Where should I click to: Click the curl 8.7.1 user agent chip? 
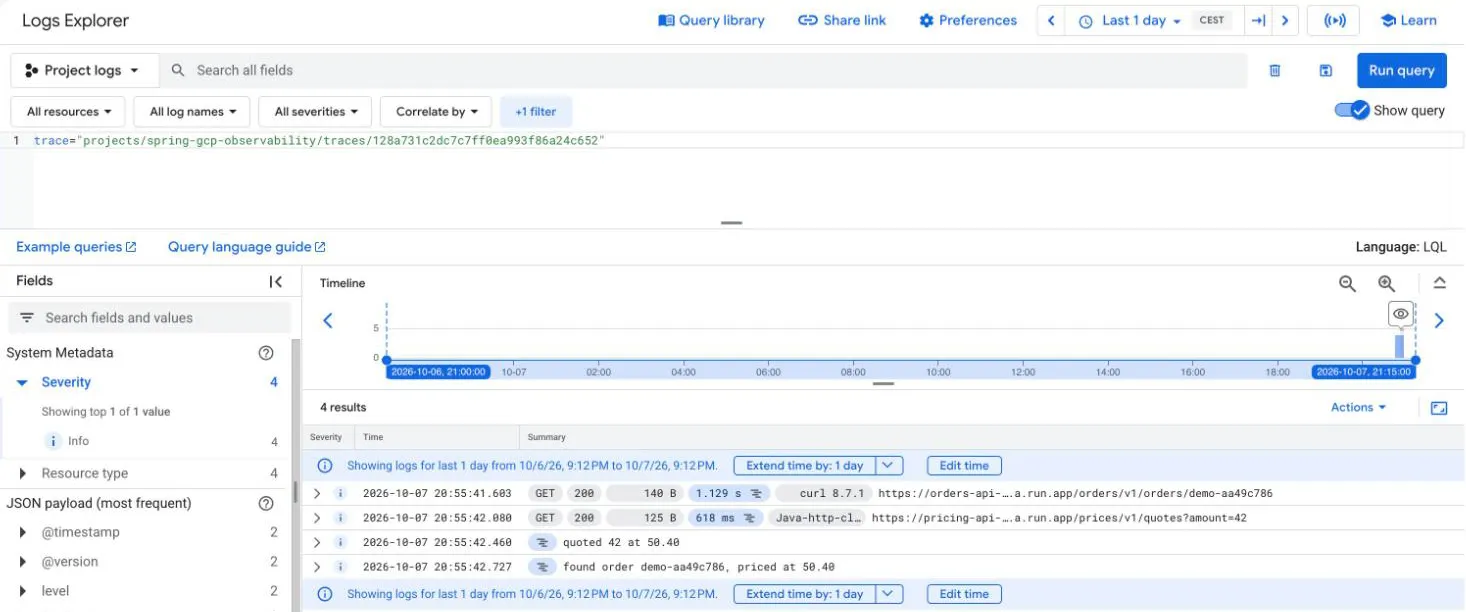click(822, 494)
